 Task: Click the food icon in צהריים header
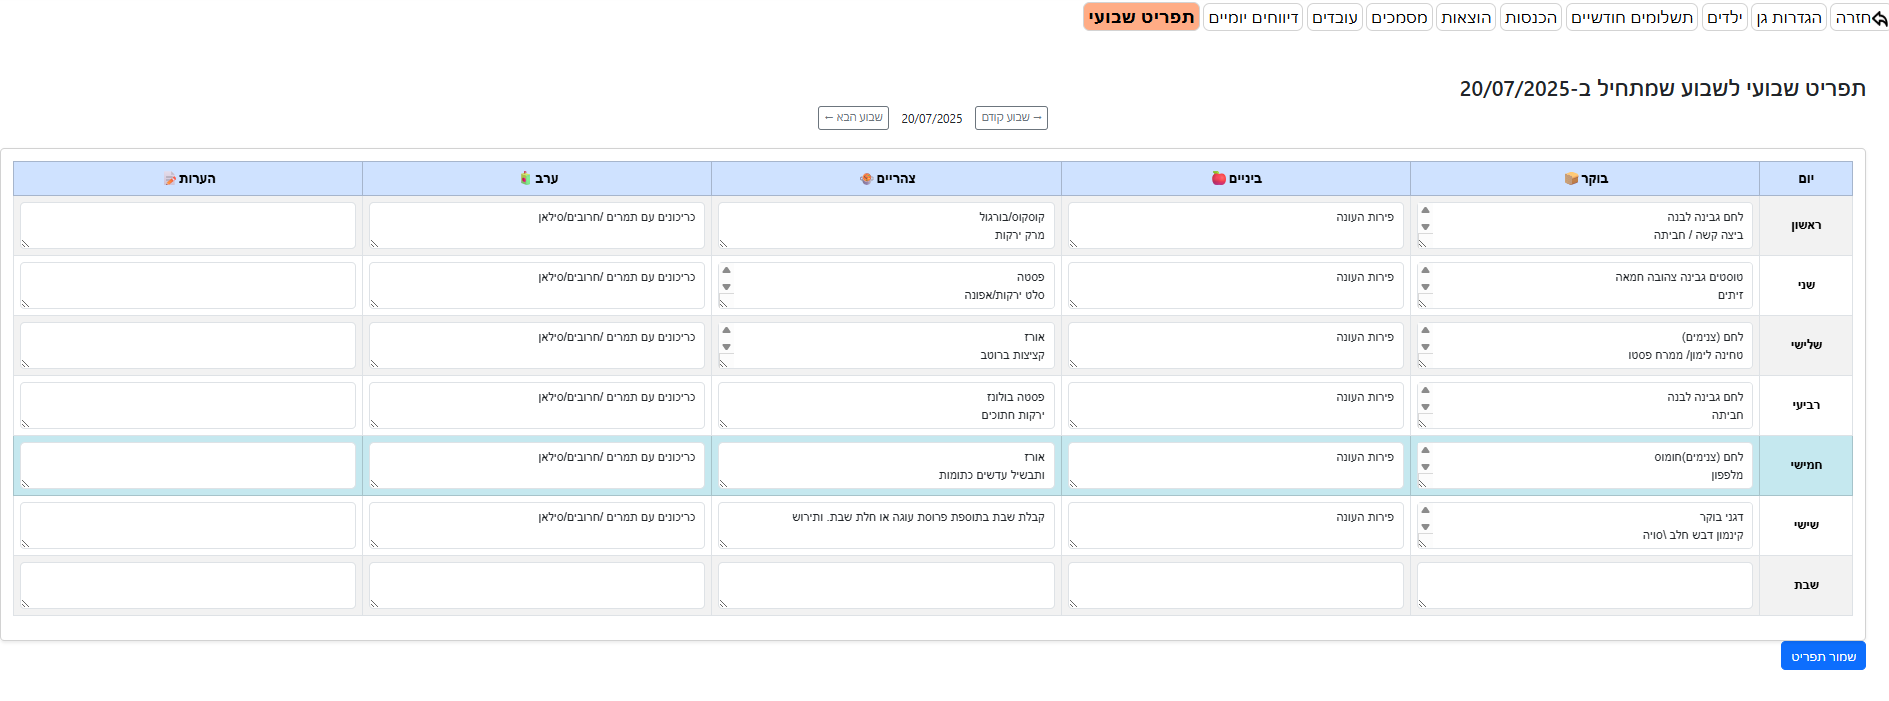pos(866,179)
